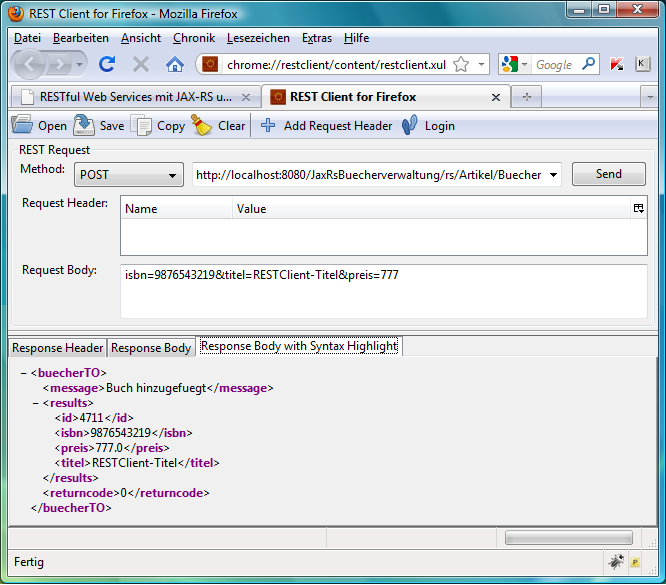Click the stop loading X icon
The image size is (666, 585).
click(x=141, y=65)
